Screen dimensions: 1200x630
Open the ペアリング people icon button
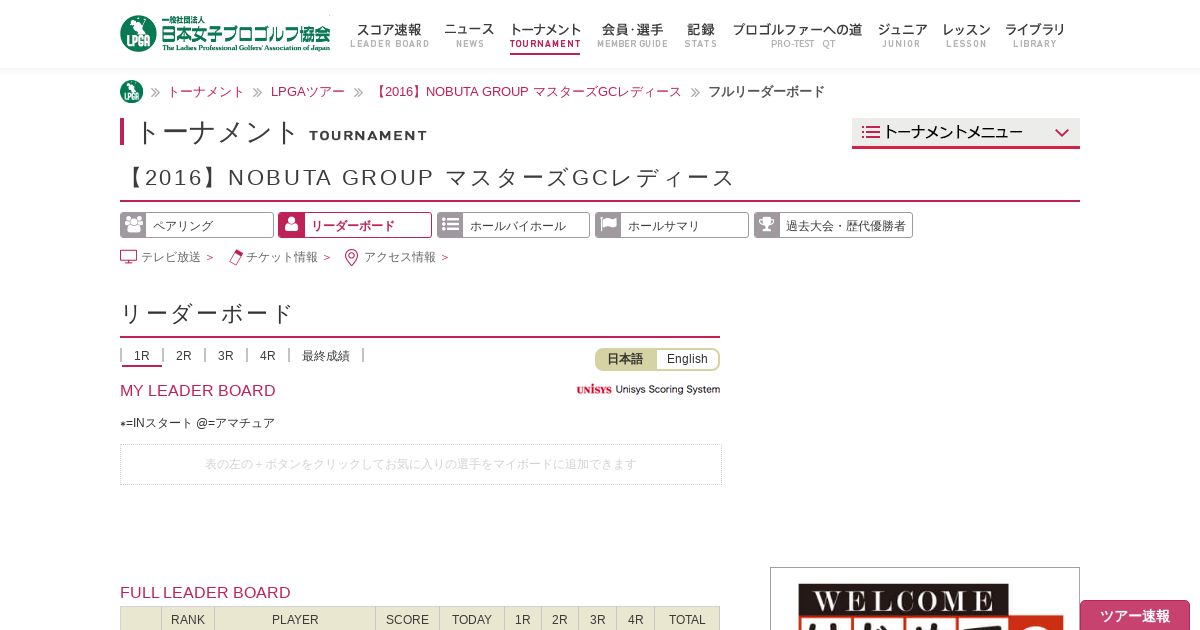point(133,225)
